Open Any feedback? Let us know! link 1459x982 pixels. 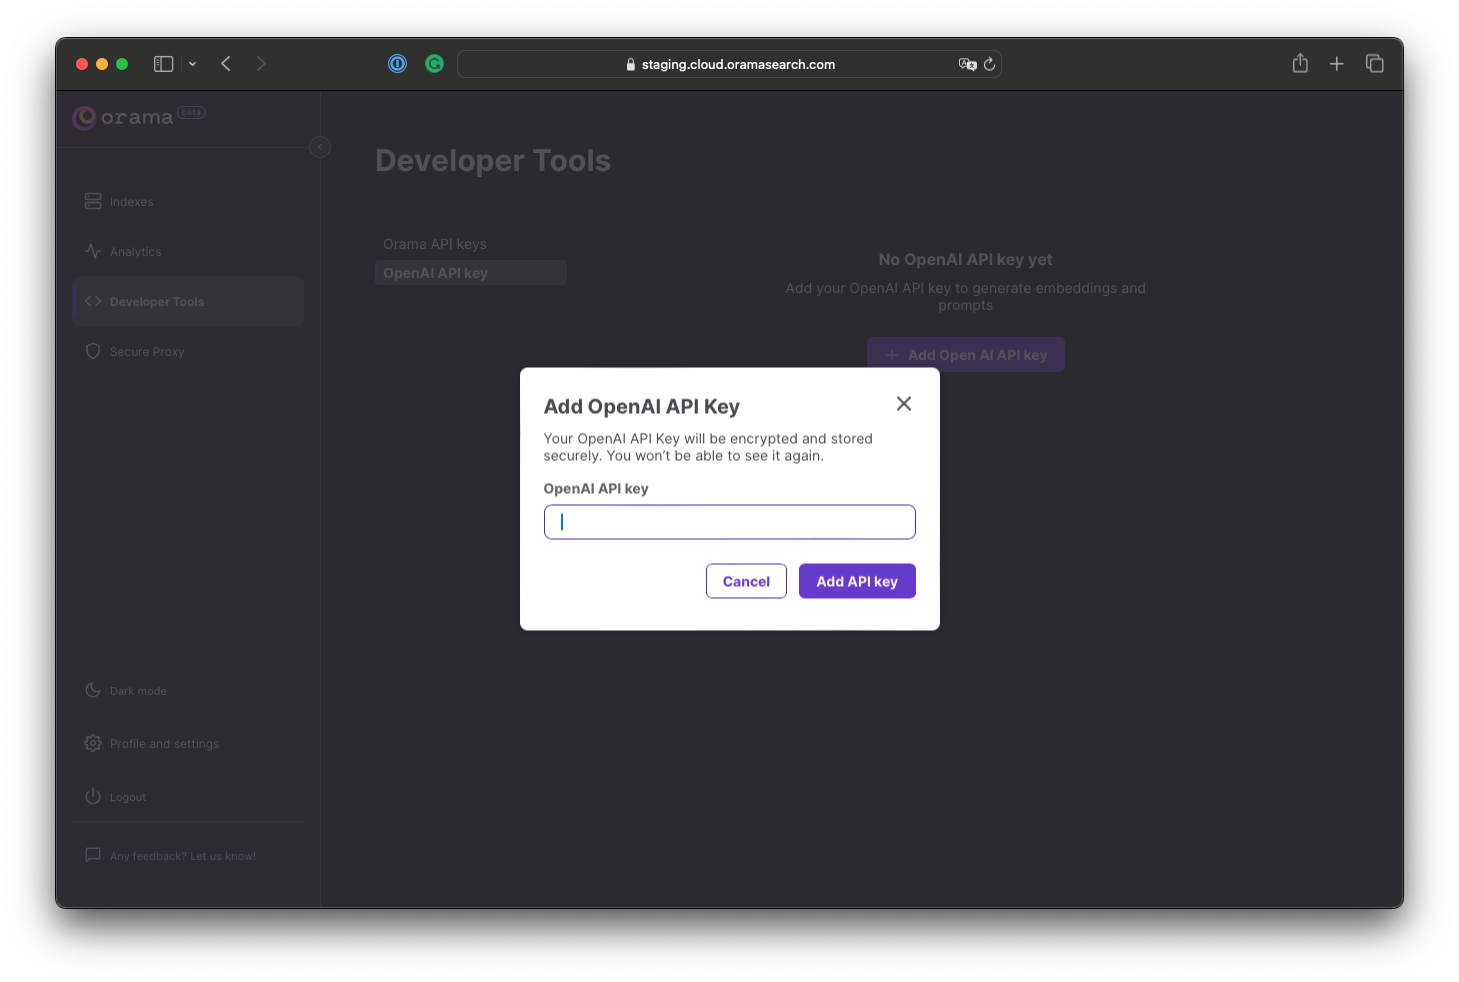click(183, 856)
